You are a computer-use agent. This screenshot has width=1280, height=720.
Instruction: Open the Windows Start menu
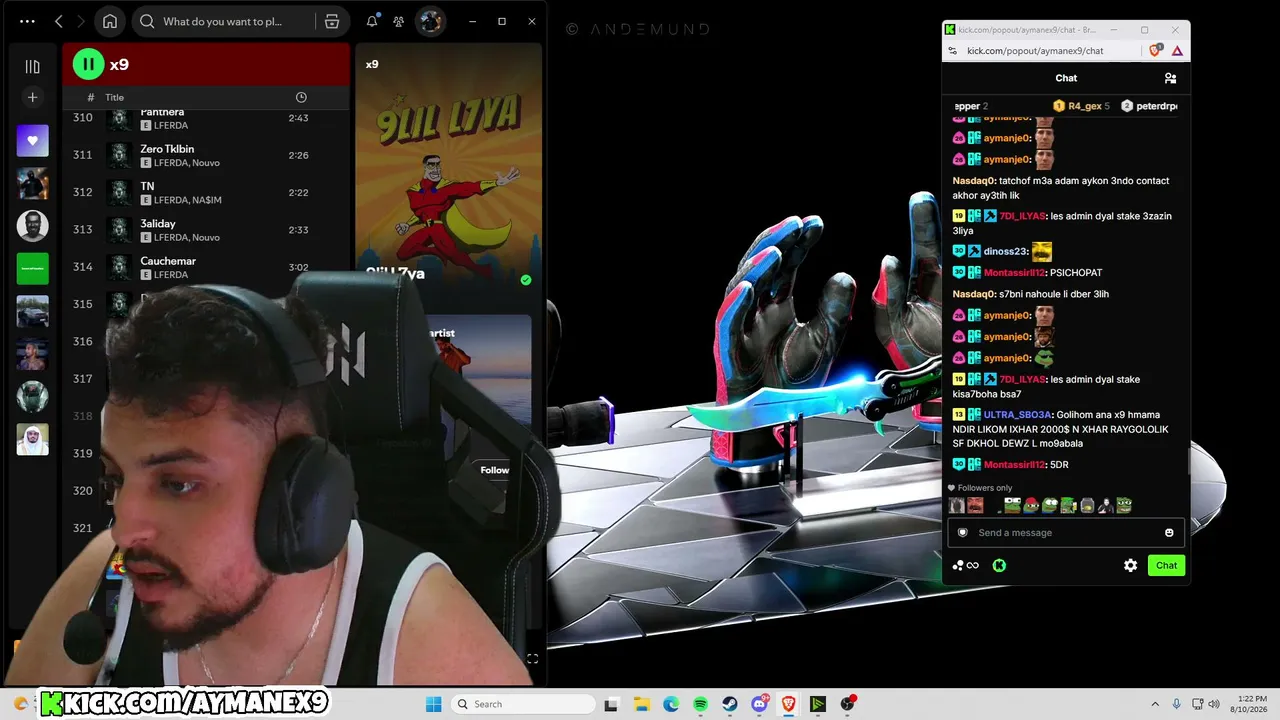tap(433, 704)
